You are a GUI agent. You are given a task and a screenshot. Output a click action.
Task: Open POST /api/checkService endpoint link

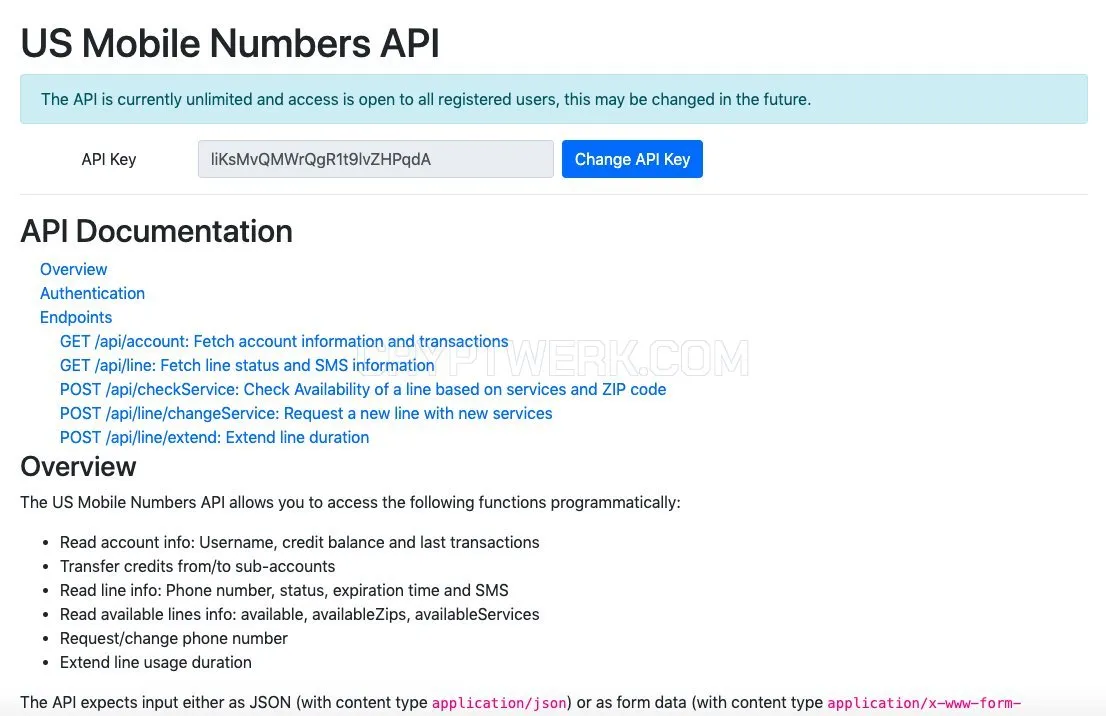tap(363, 389)
